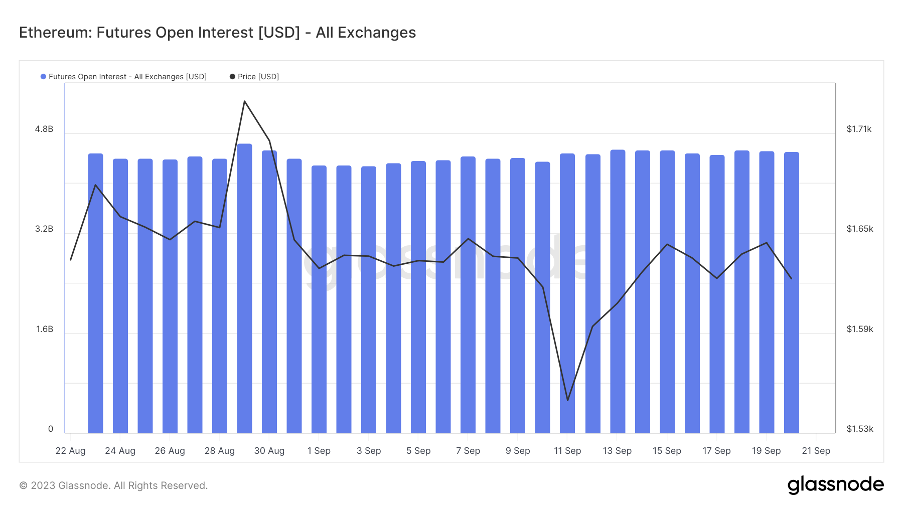The height and width of the screenshot is (508, 904).
Task: Click the $1.71k right axis label
Action: click(x=859, y=129)
